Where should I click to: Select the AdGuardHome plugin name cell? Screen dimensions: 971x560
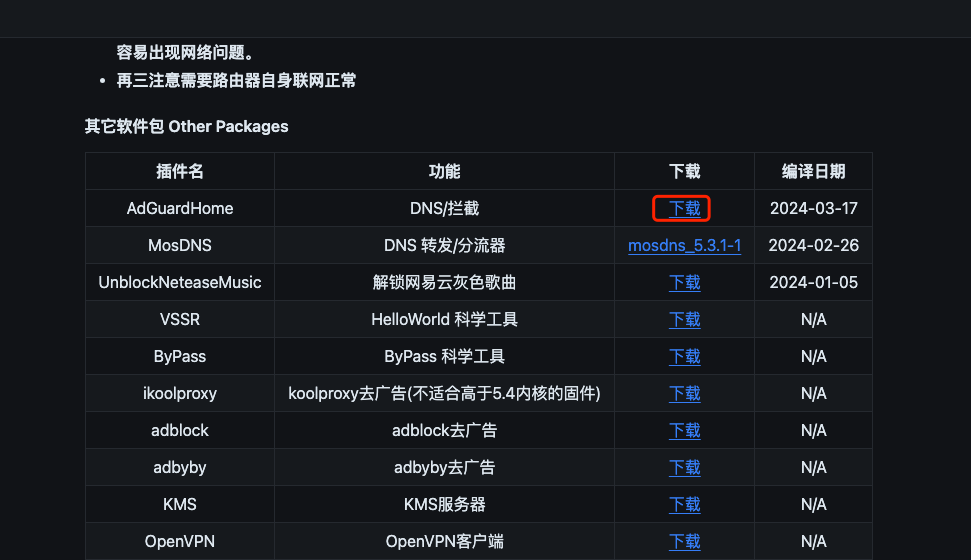point(180,208)
